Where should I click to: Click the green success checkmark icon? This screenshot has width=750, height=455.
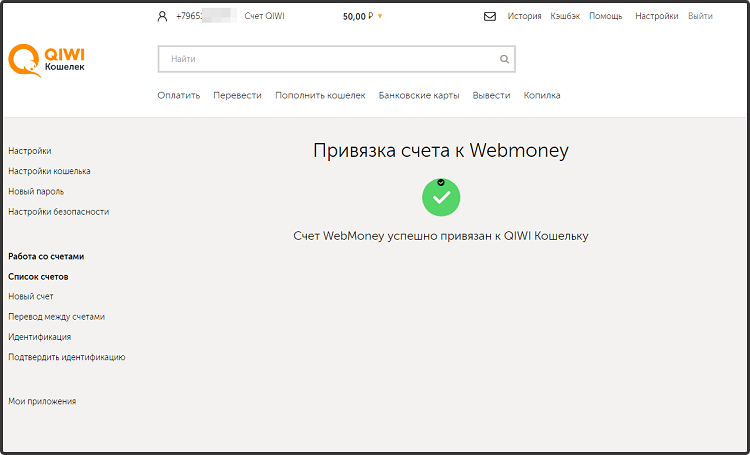click(441, 197)
